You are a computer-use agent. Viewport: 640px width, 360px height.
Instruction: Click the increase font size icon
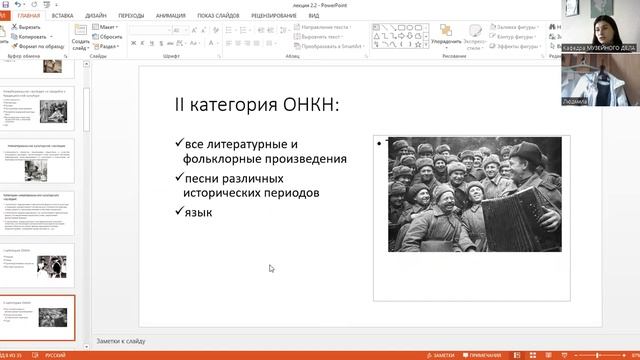tap(194, 30)
